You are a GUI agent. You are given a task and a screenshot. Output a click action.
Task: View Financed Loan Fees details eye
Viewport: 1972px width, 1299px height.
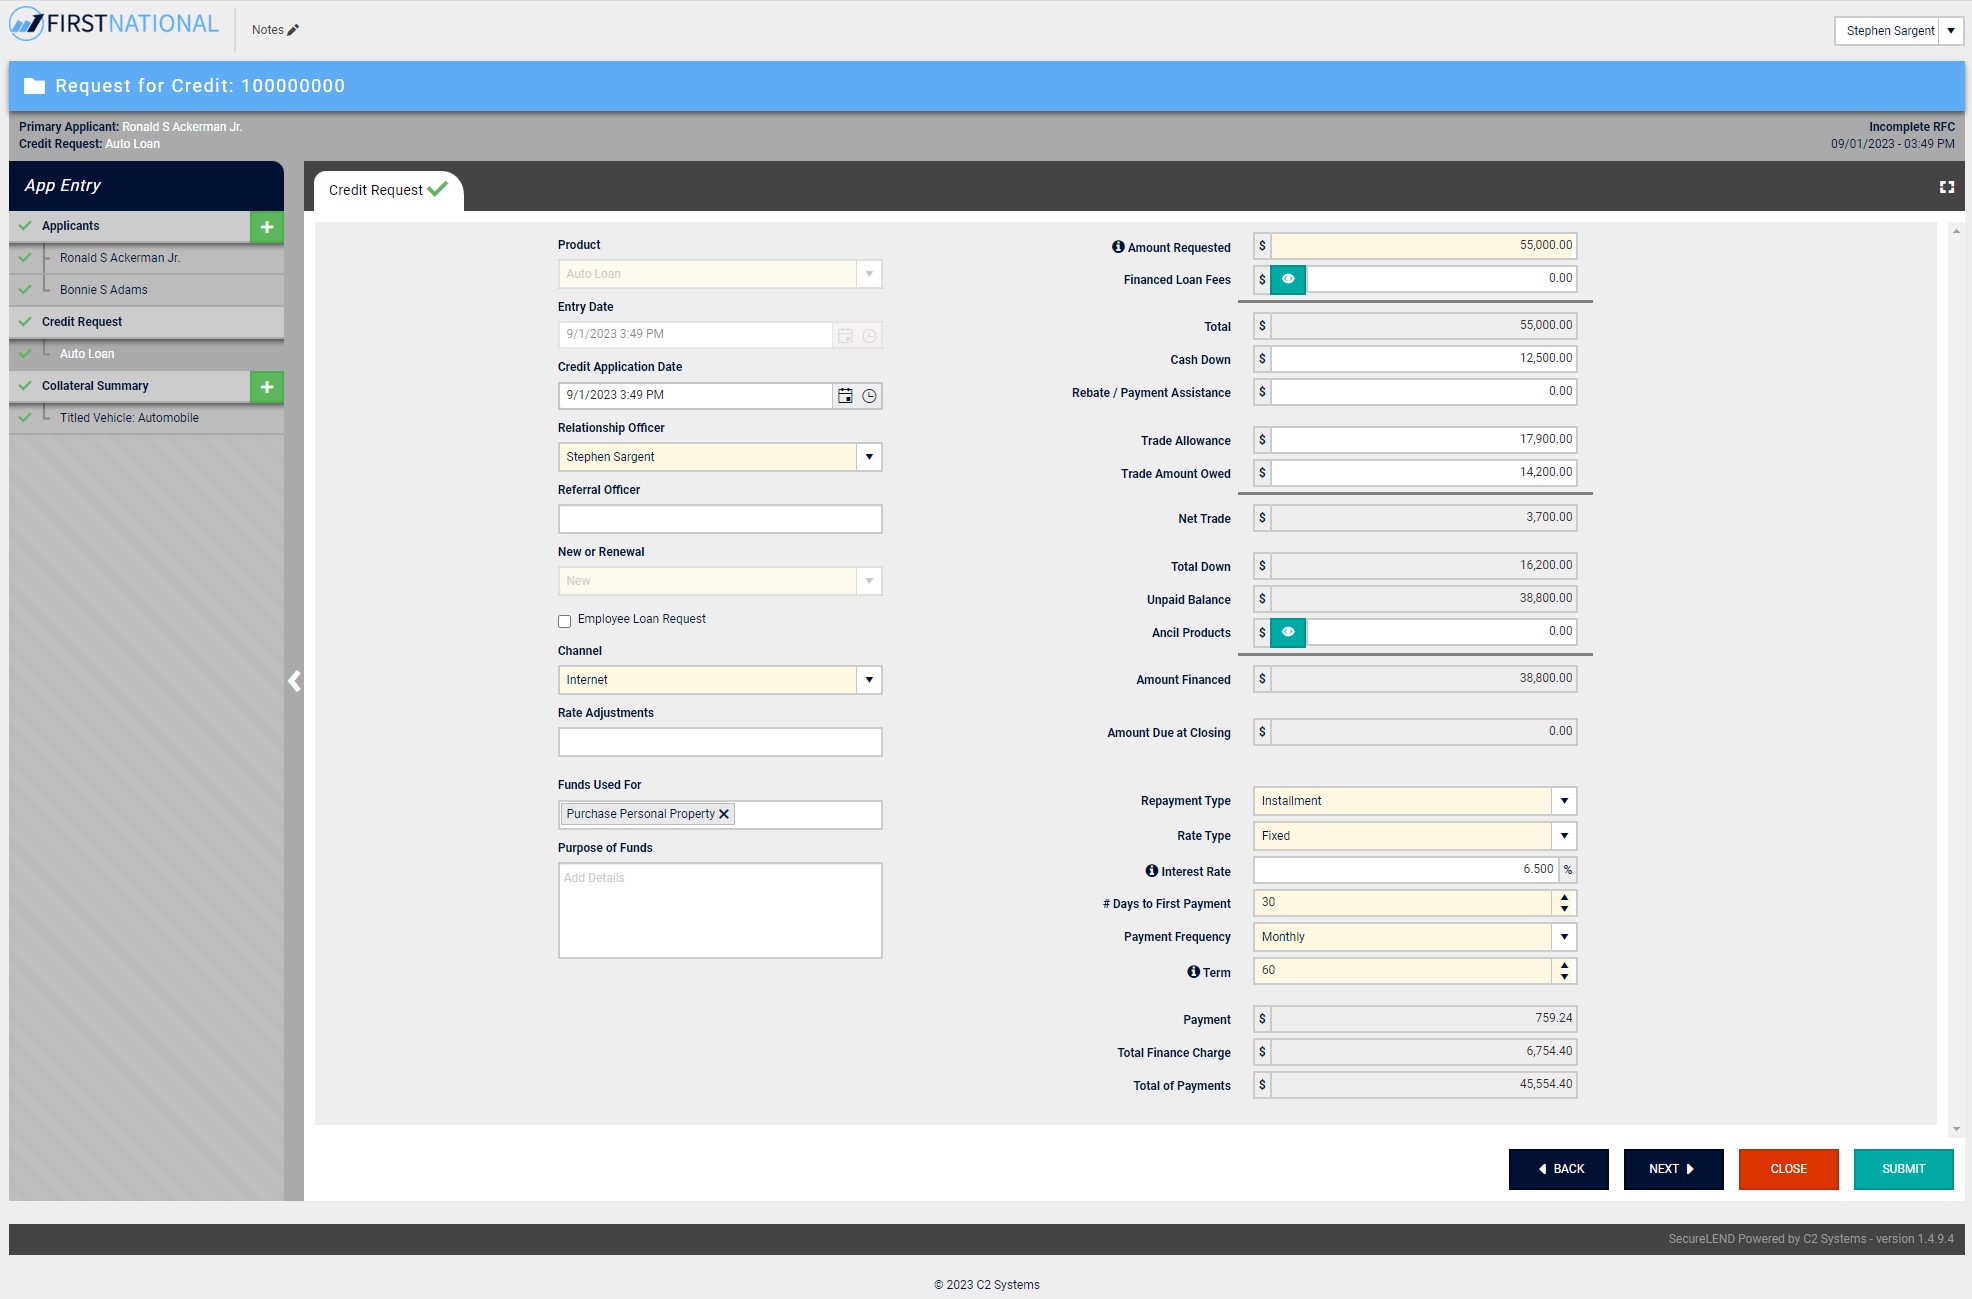(1288, 279)
